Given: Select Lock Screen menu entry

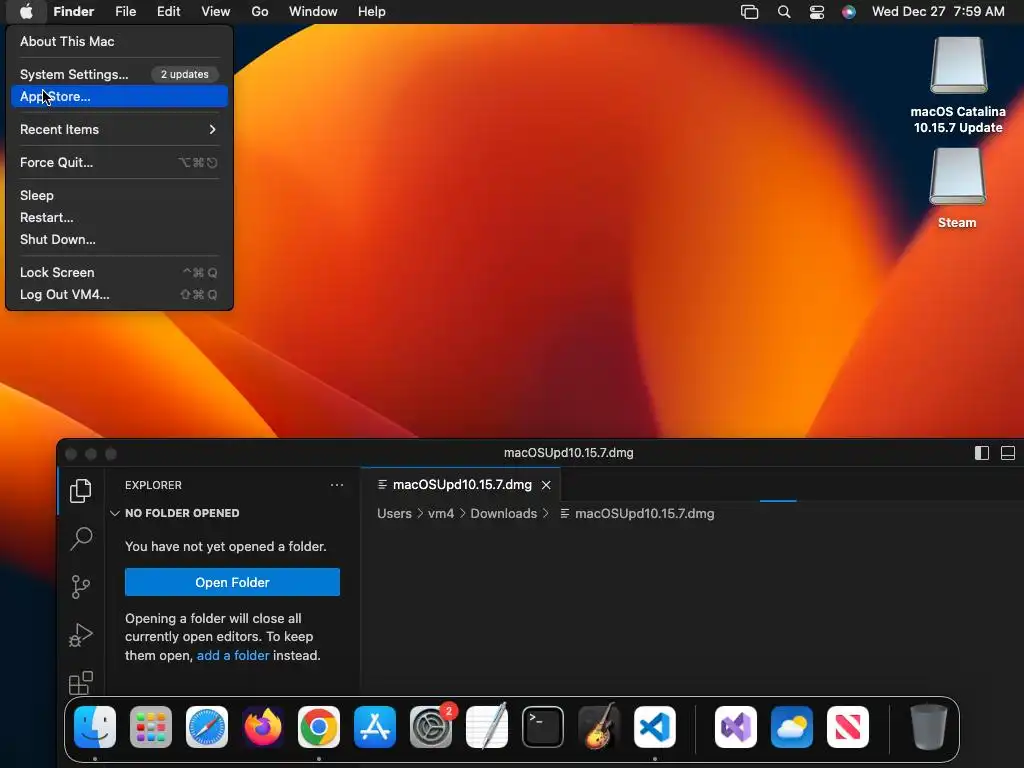Looking at the screenshot, I should click(x=120, y=272).
